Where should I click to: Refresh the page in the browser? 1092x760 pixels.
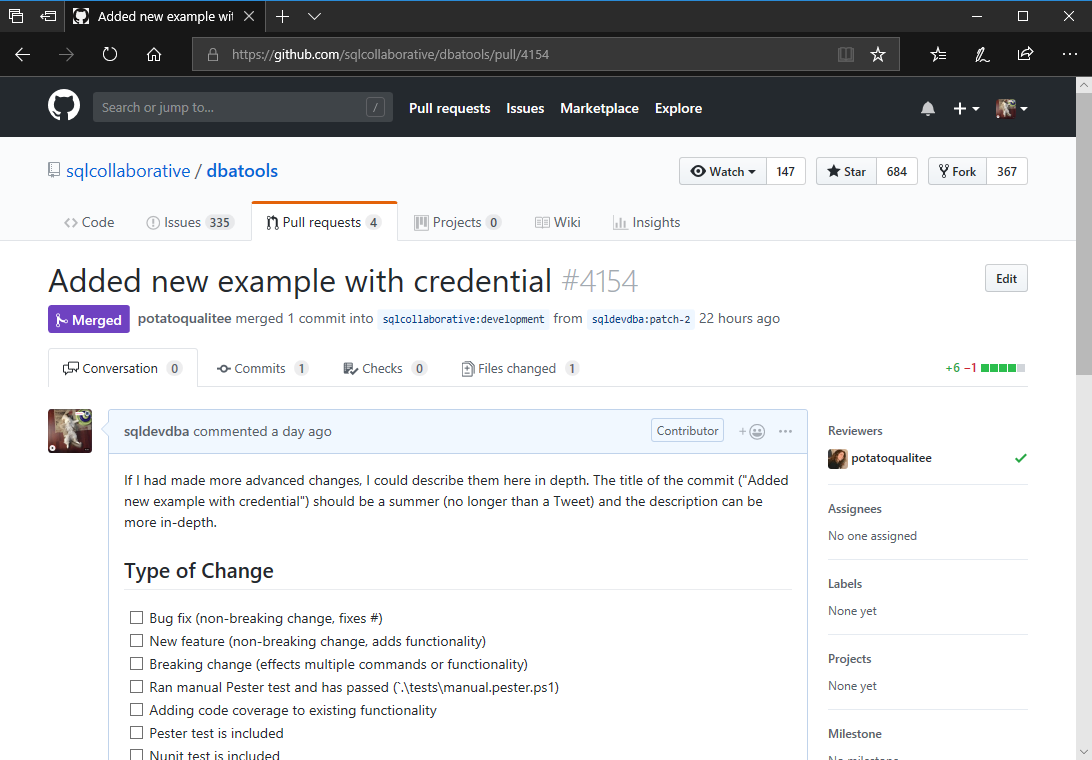pos(110,55)
